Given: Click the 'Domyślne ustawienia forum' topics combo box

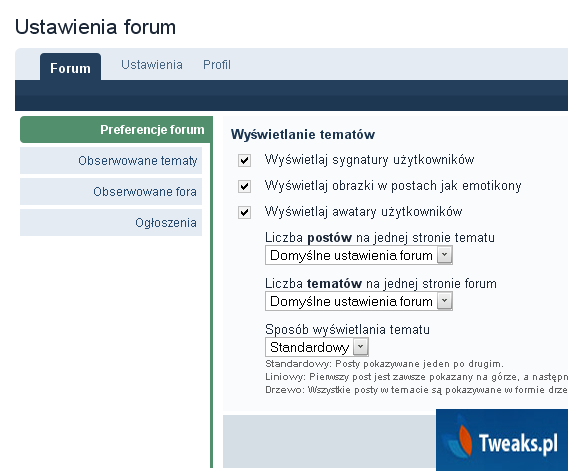Looking at the screenshot, I should (x=359, y=301).
